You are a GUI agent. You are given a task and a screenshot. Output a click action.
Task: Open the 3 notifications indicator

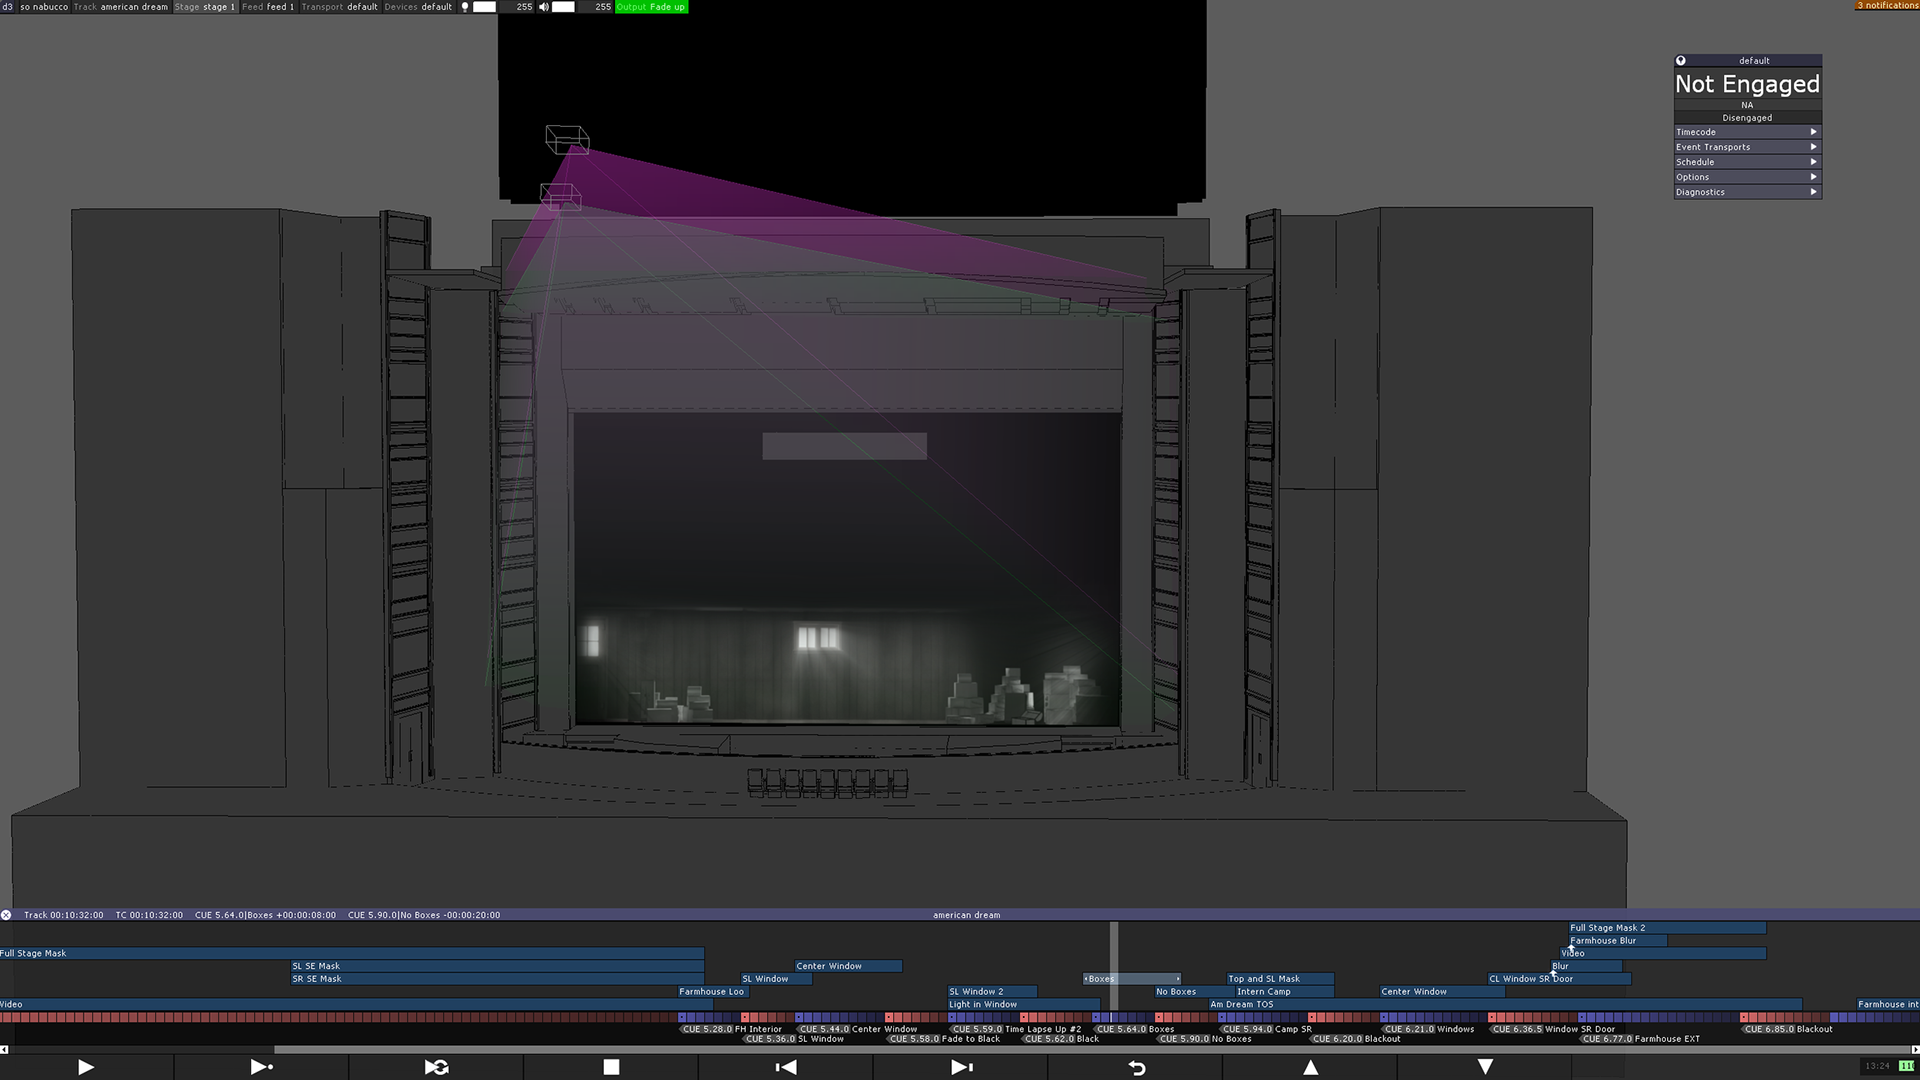pyautogui.click(x=1887, y=6)
